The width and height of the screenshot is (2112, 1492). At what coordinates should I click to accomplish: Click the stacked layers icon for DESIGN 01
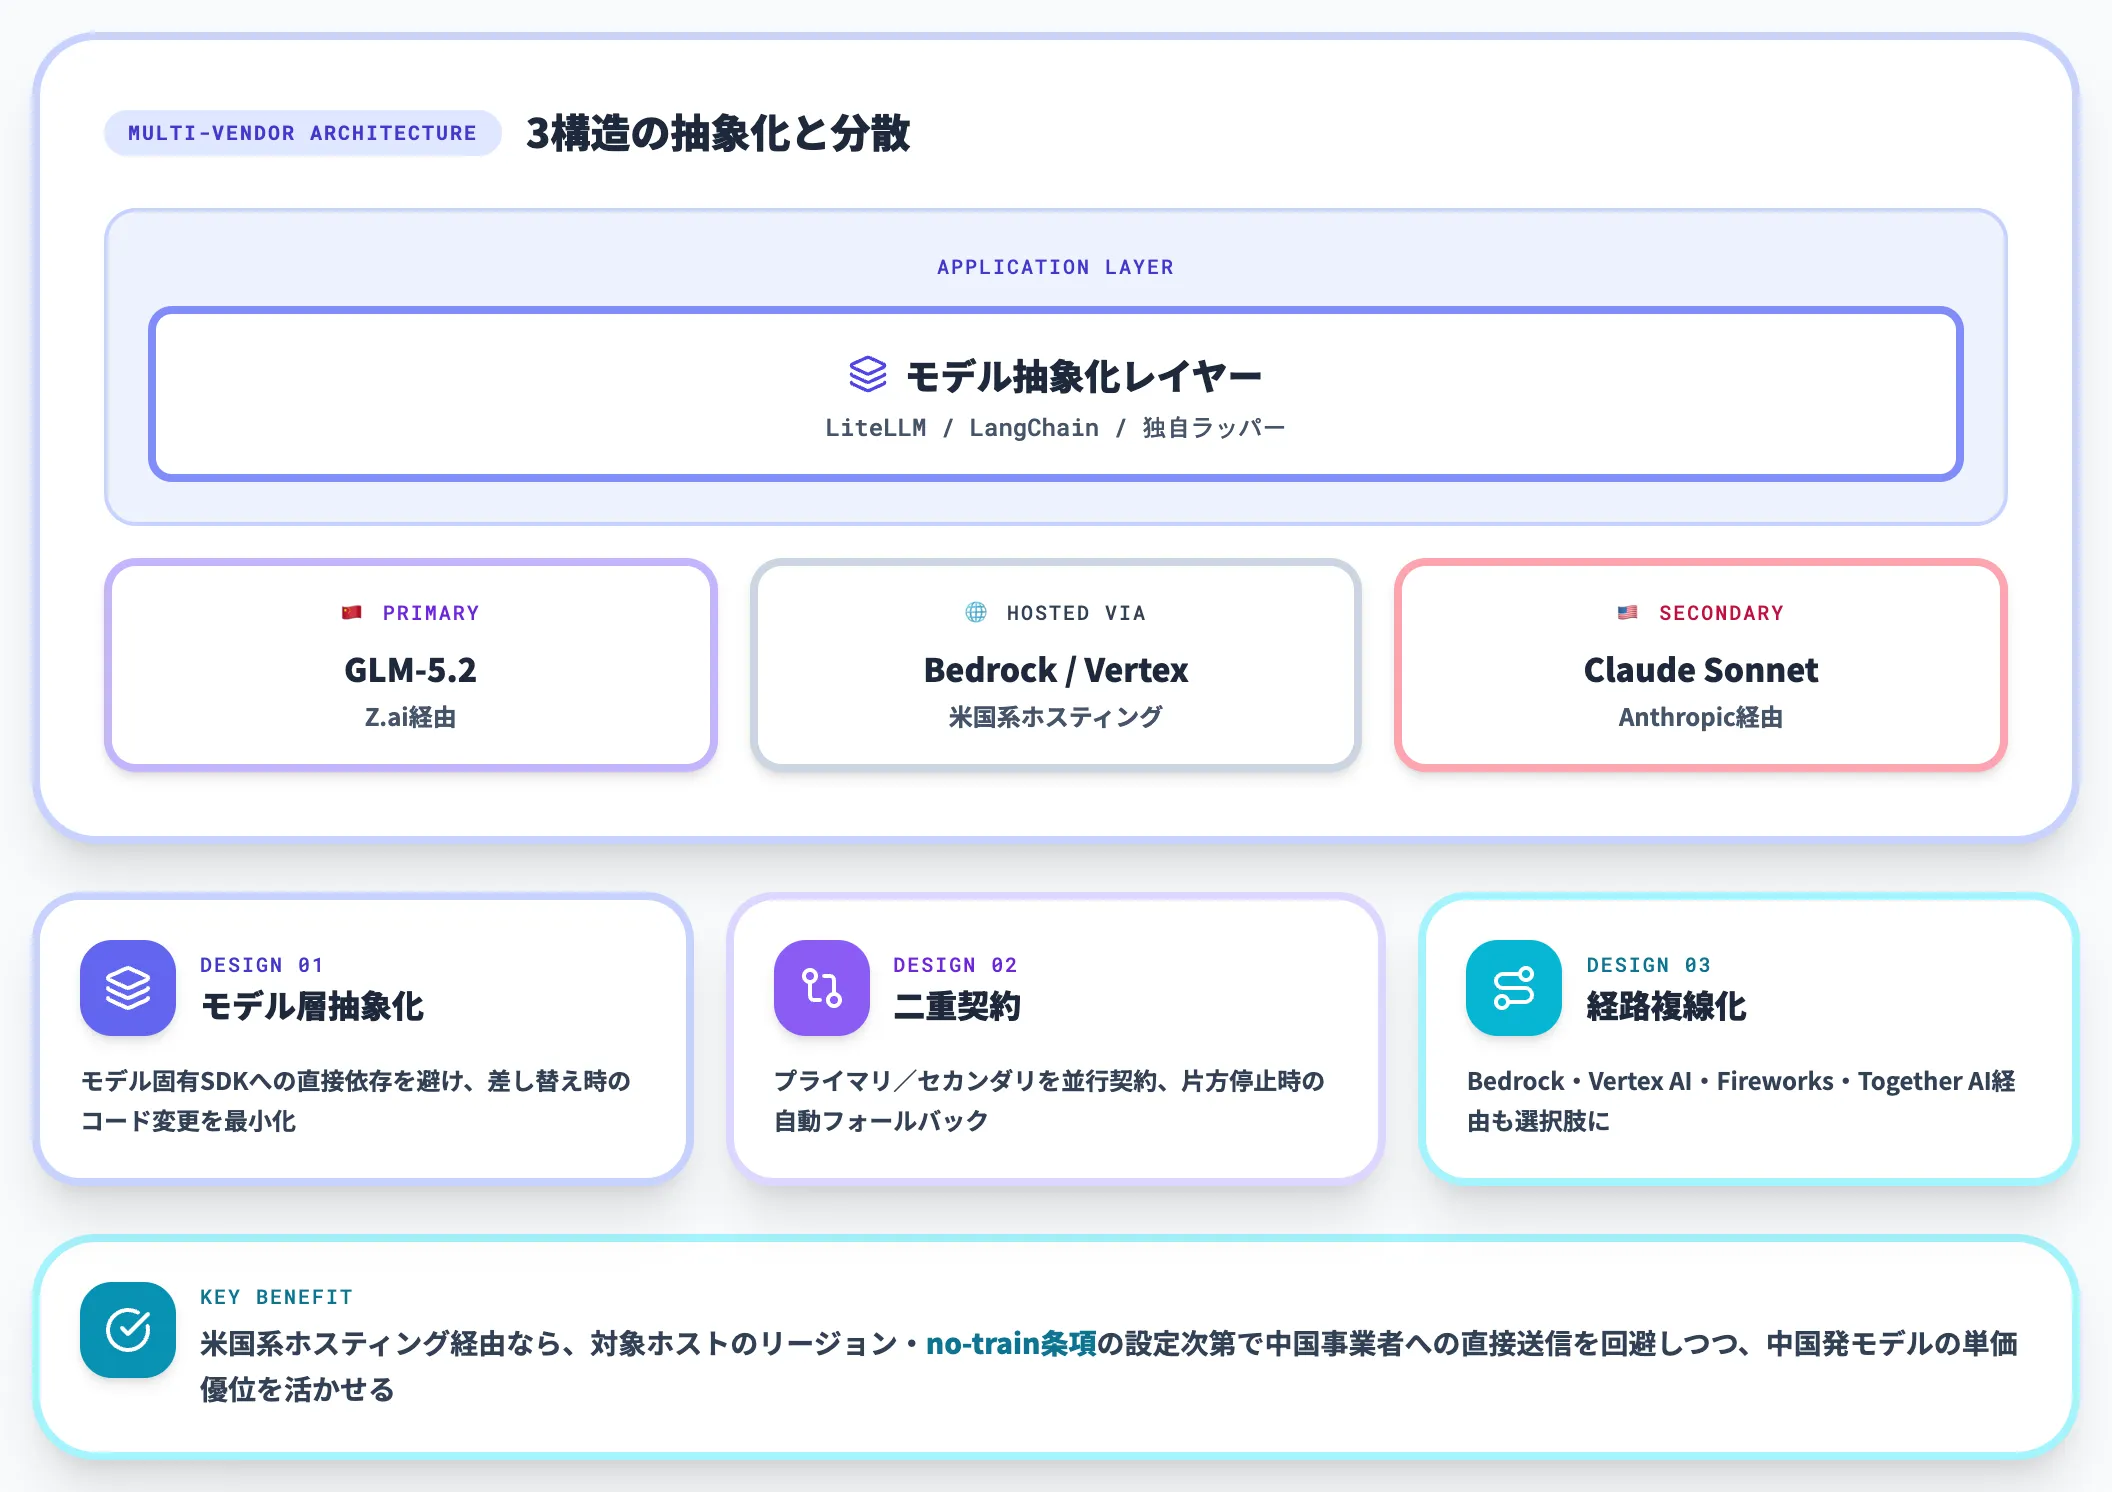click(128, 988)
